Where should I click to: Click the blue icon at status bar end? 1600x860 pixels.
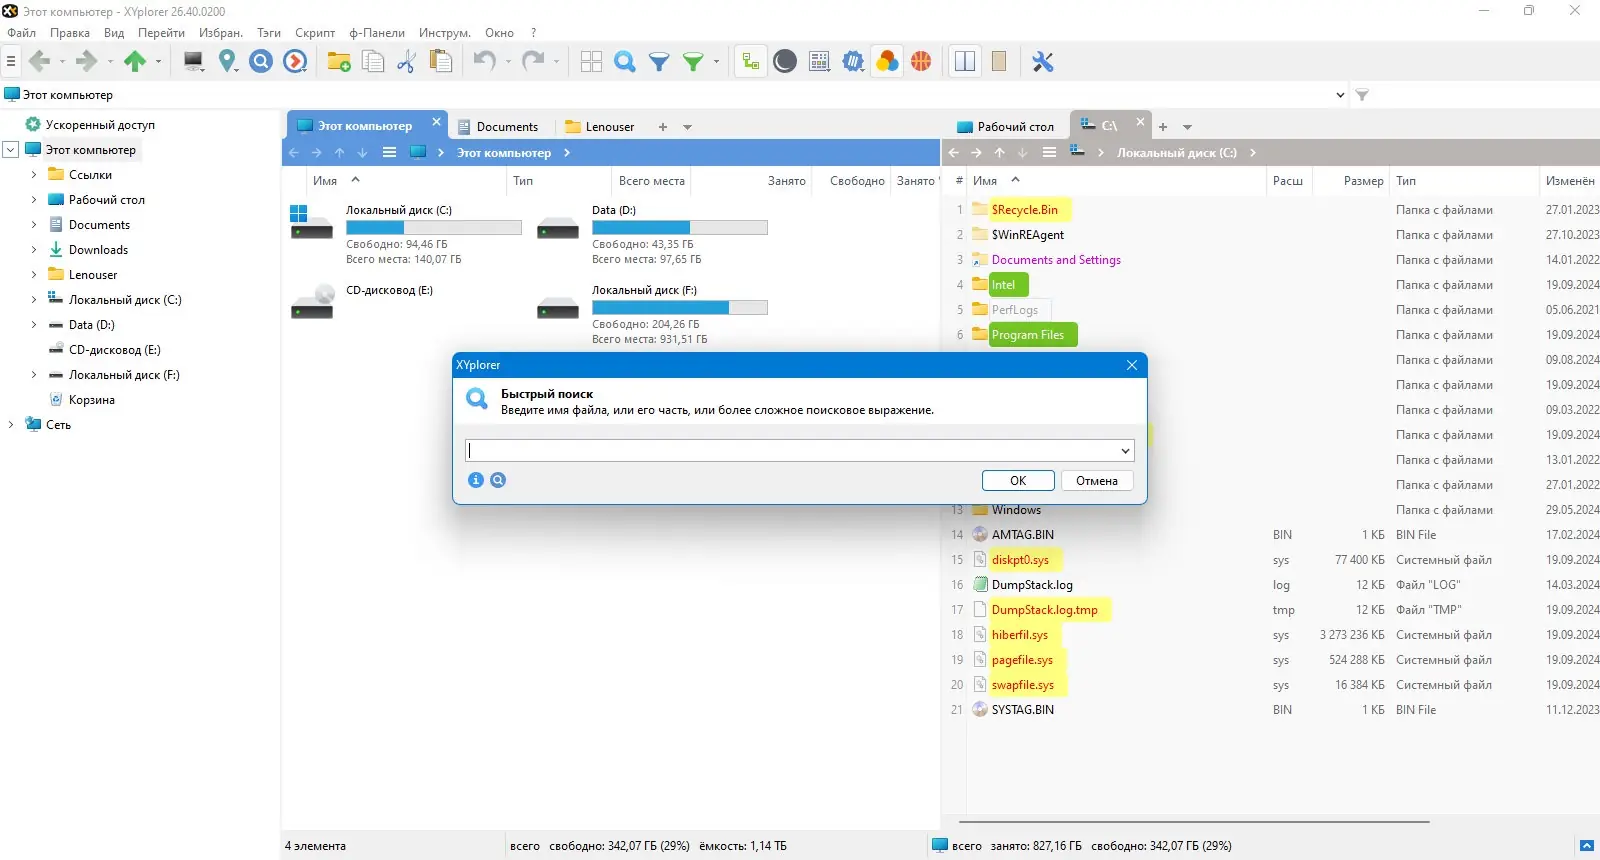tap(1586, 846)
